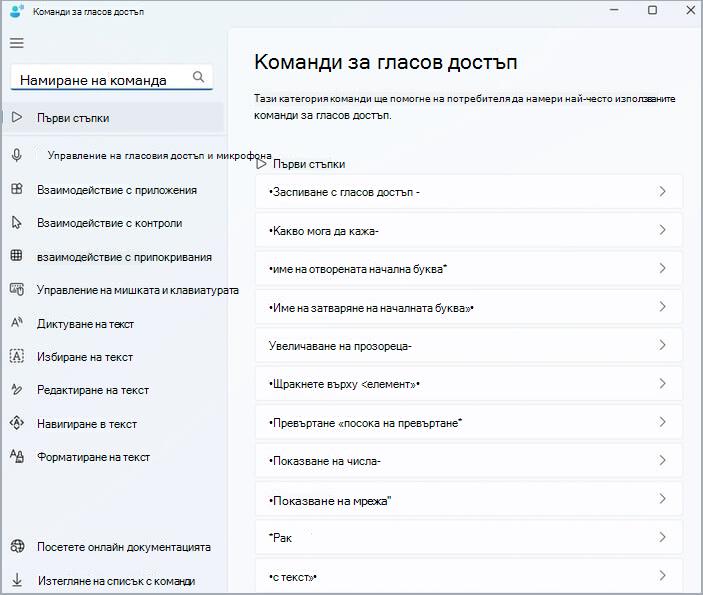Click the voice access app icon in the title bar
703x595 pixels.
point(16,11)
